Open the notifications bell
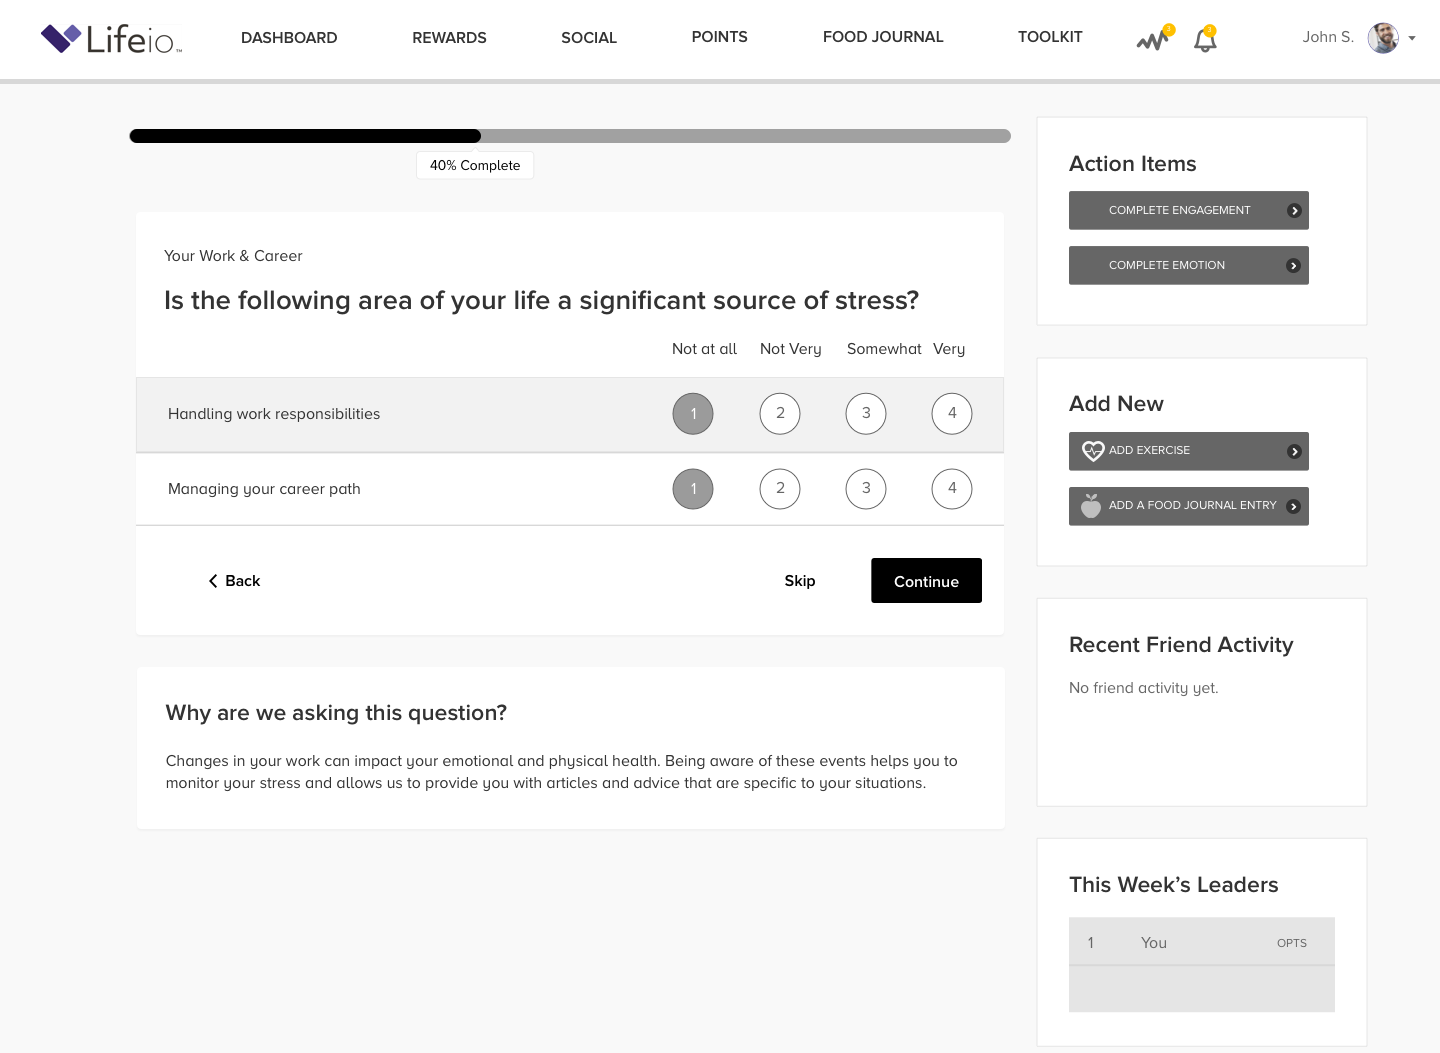1440x1053 pixels. (x=1205, y=40)
